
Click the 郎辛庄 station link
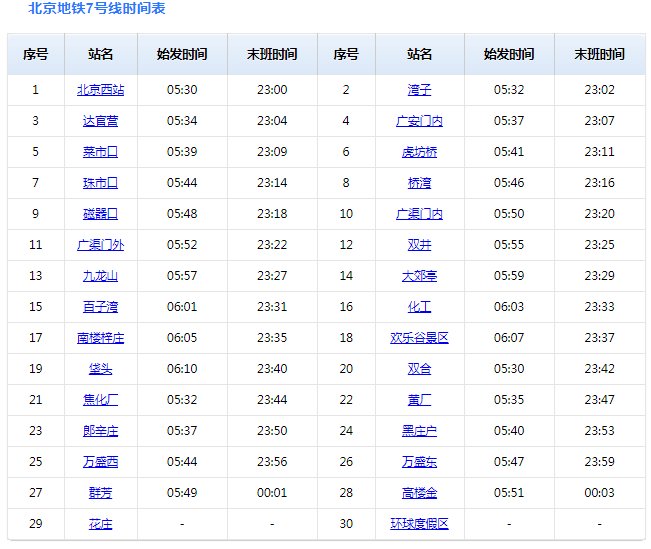pos(100,431)
